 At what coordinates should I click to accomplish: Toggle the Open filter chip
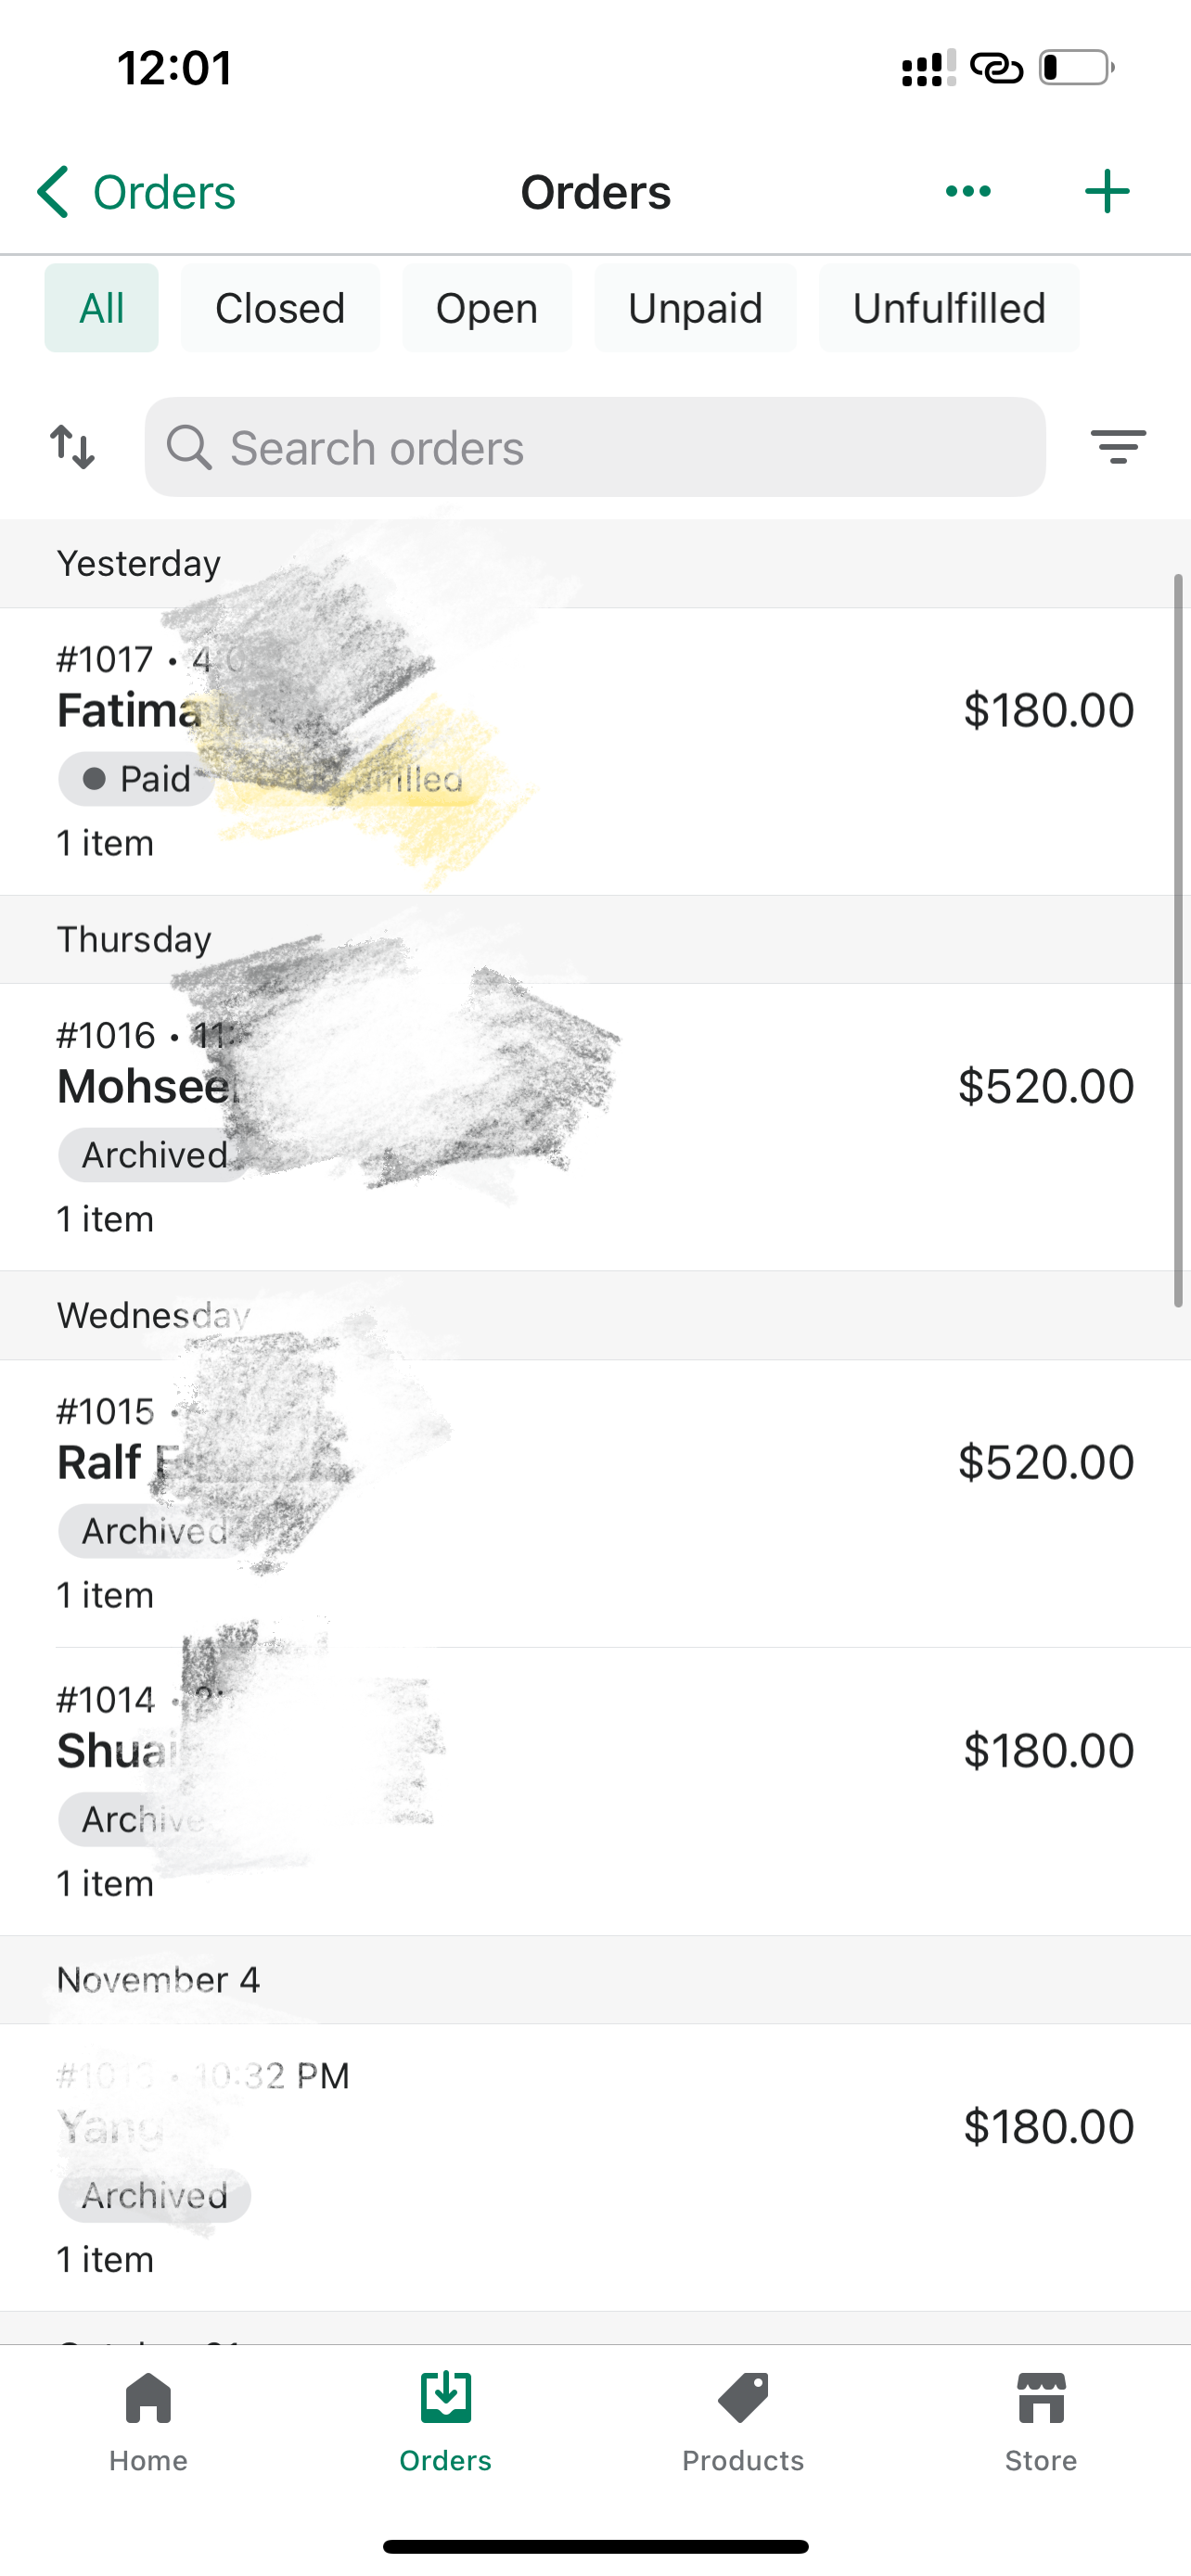coord(487,308)
